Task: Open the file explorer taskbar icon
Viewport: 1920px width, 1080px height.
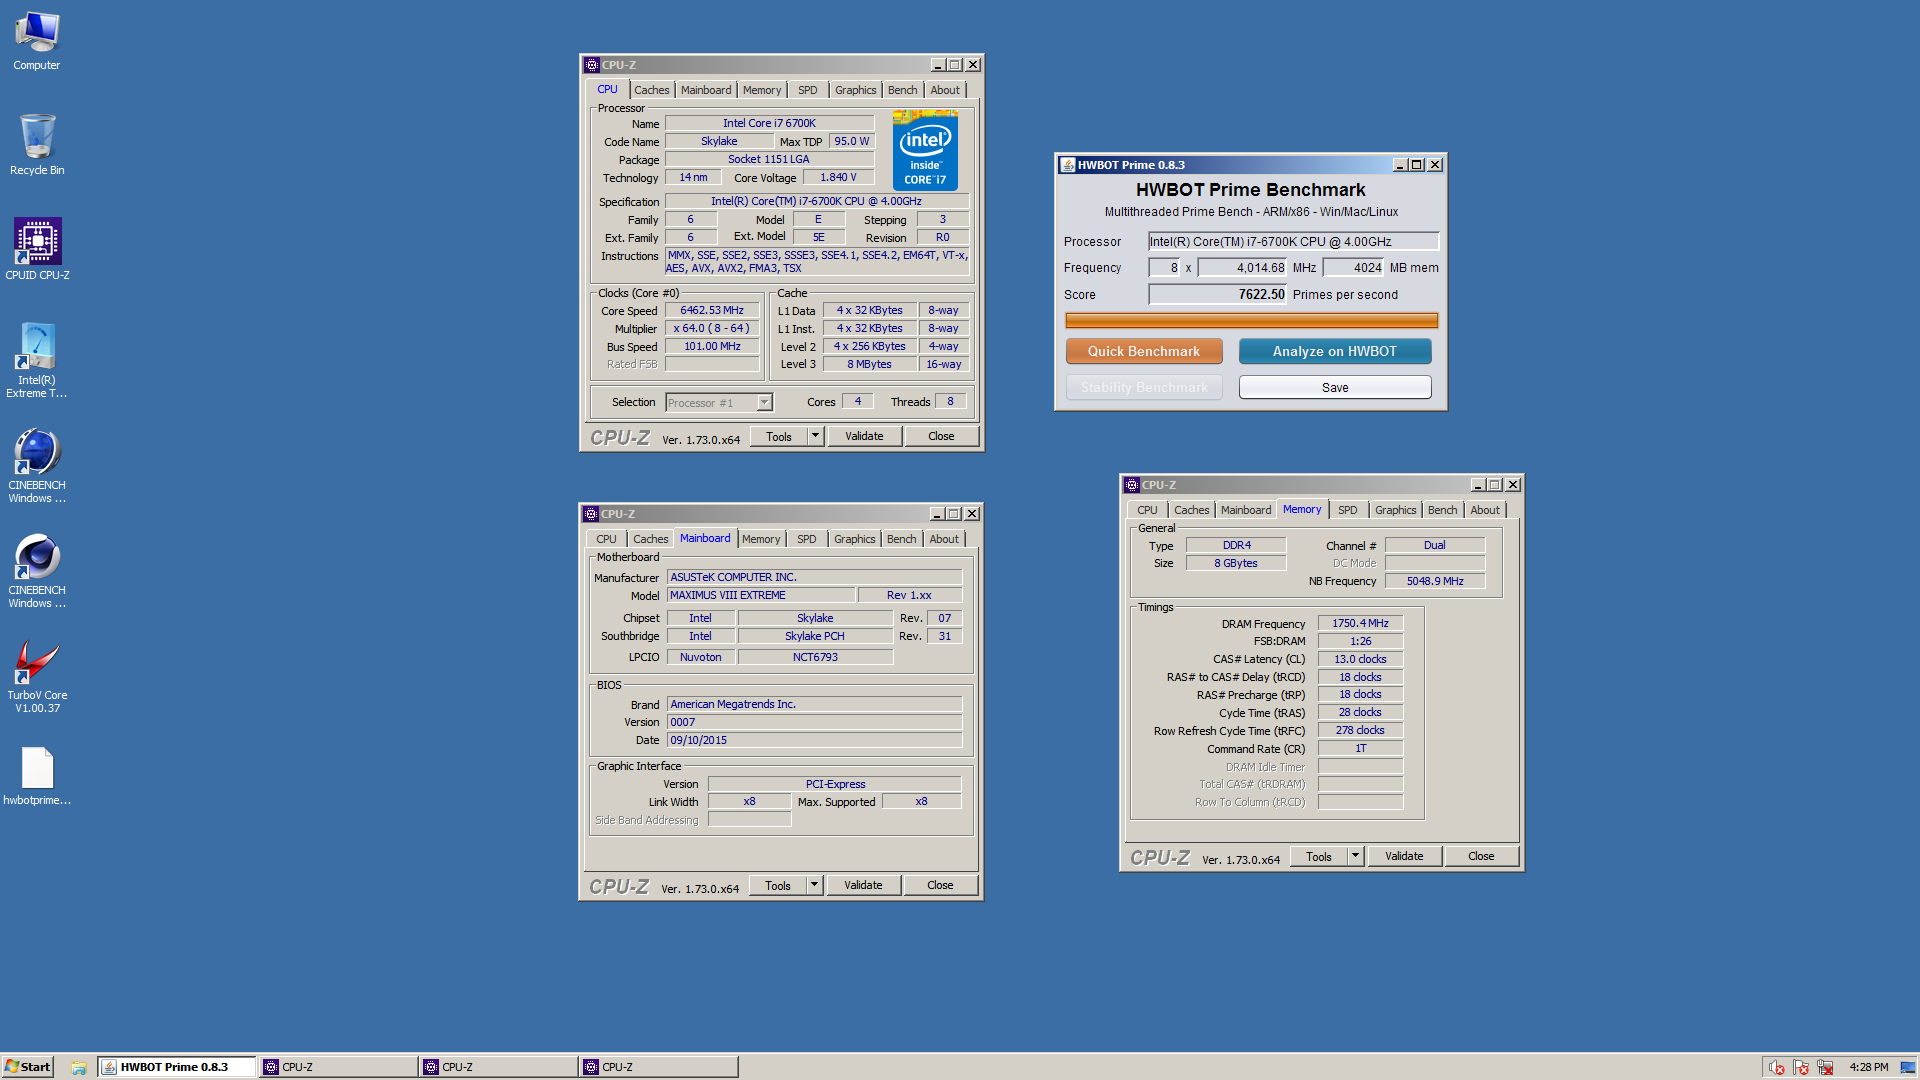Action: click(78, 1067)
